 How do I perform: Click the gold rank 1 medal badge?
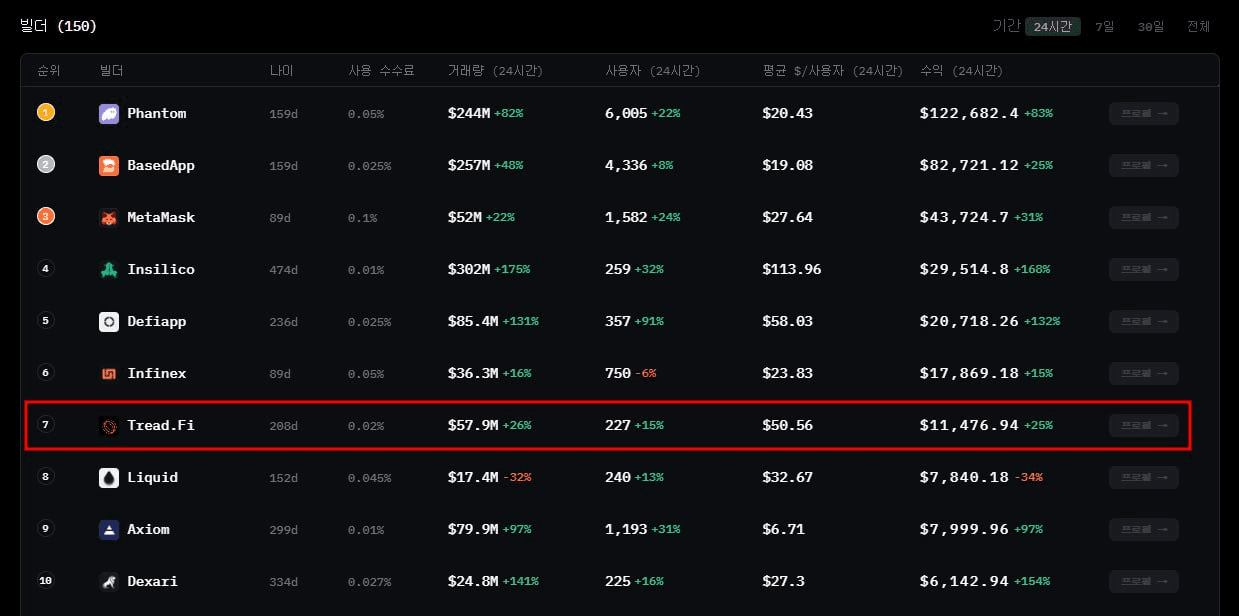[x=46, y=113]
